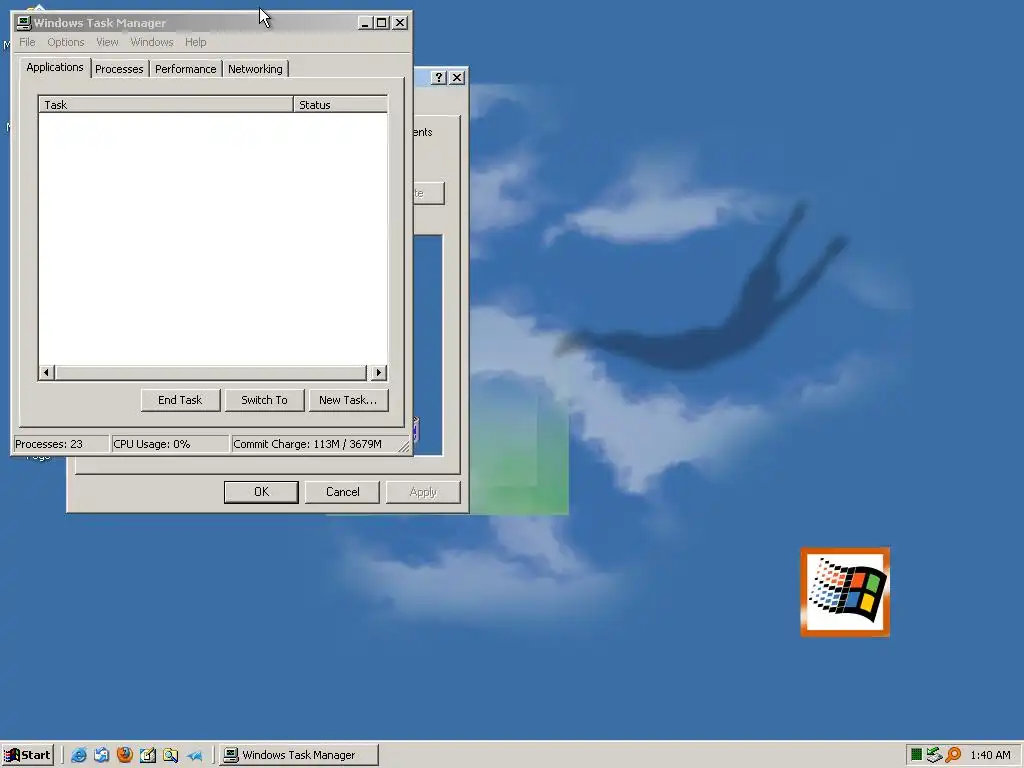
Task: Click the CPU Usage: 0% status bar entry
Action: pyautogui.click(x=170, y=444)
